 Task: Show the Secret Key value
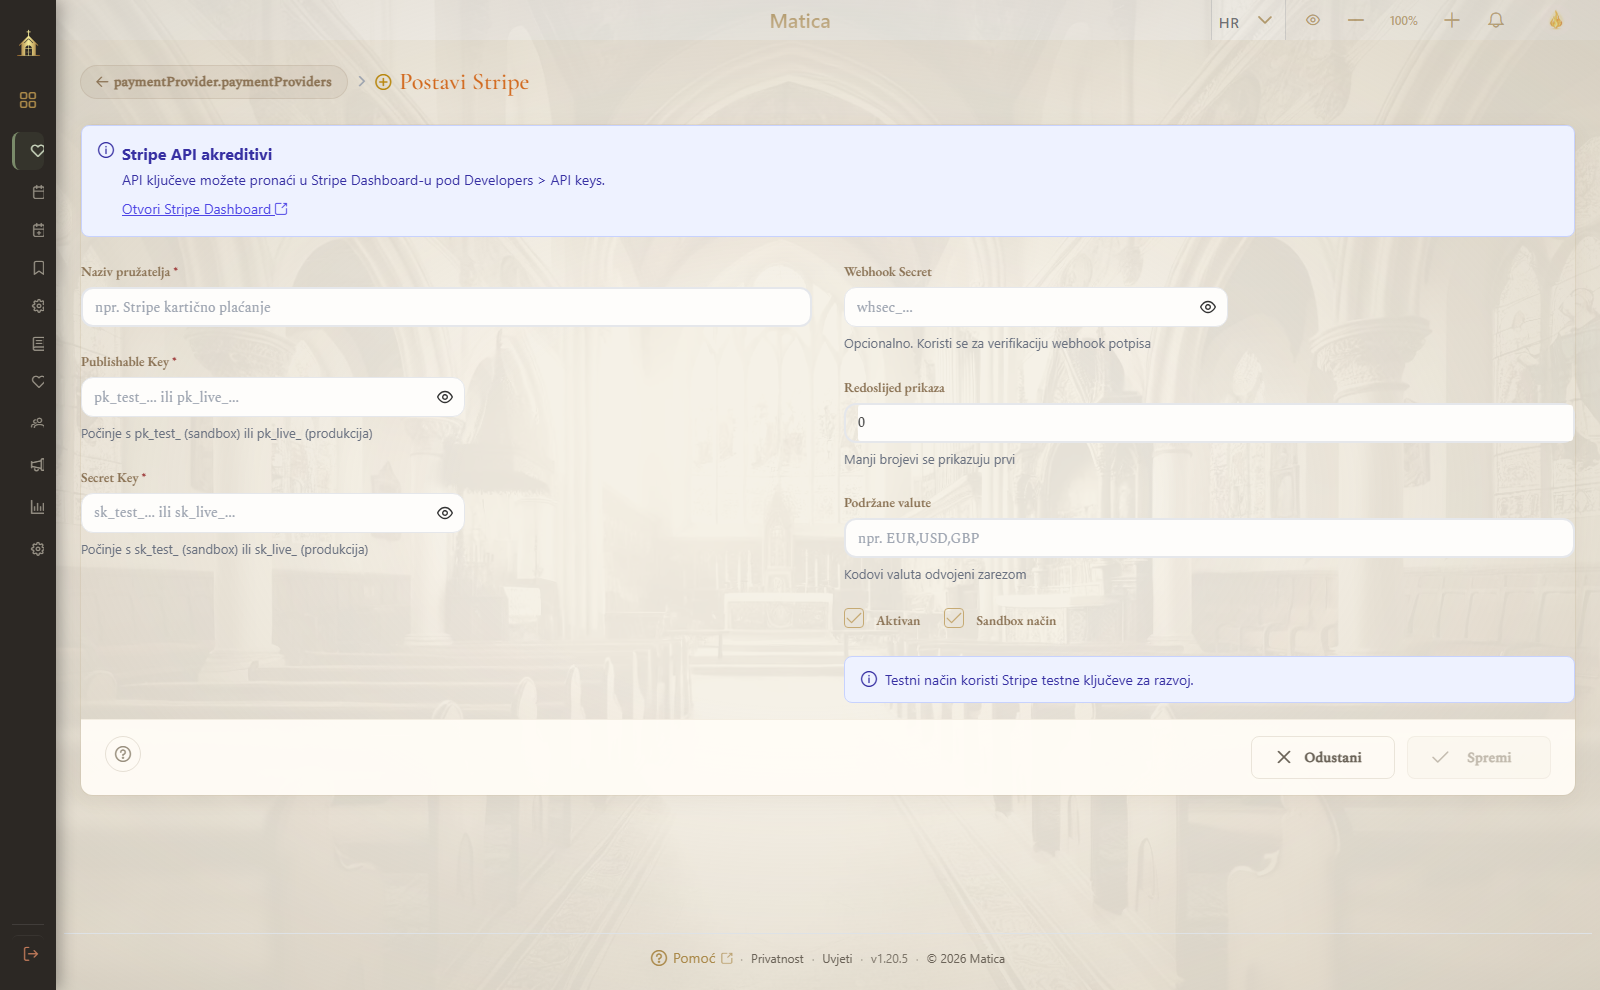(445, 513)
